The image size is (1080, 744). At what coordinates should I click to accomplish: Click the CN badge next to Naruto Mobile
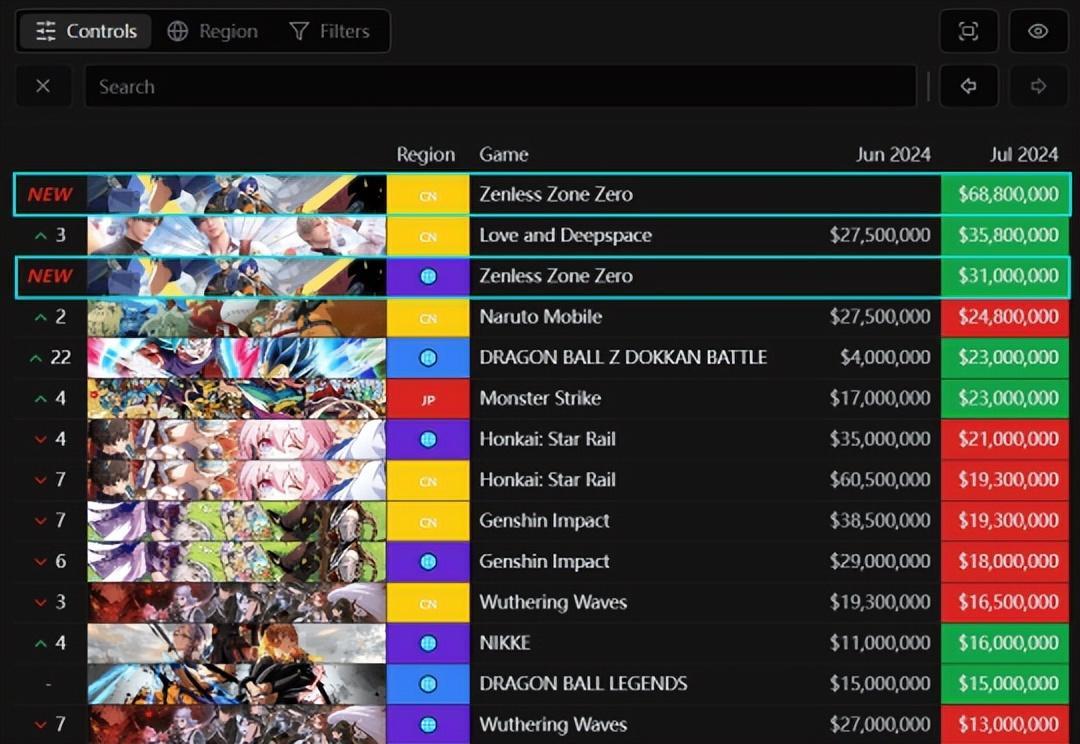click(x=428, y=318)
